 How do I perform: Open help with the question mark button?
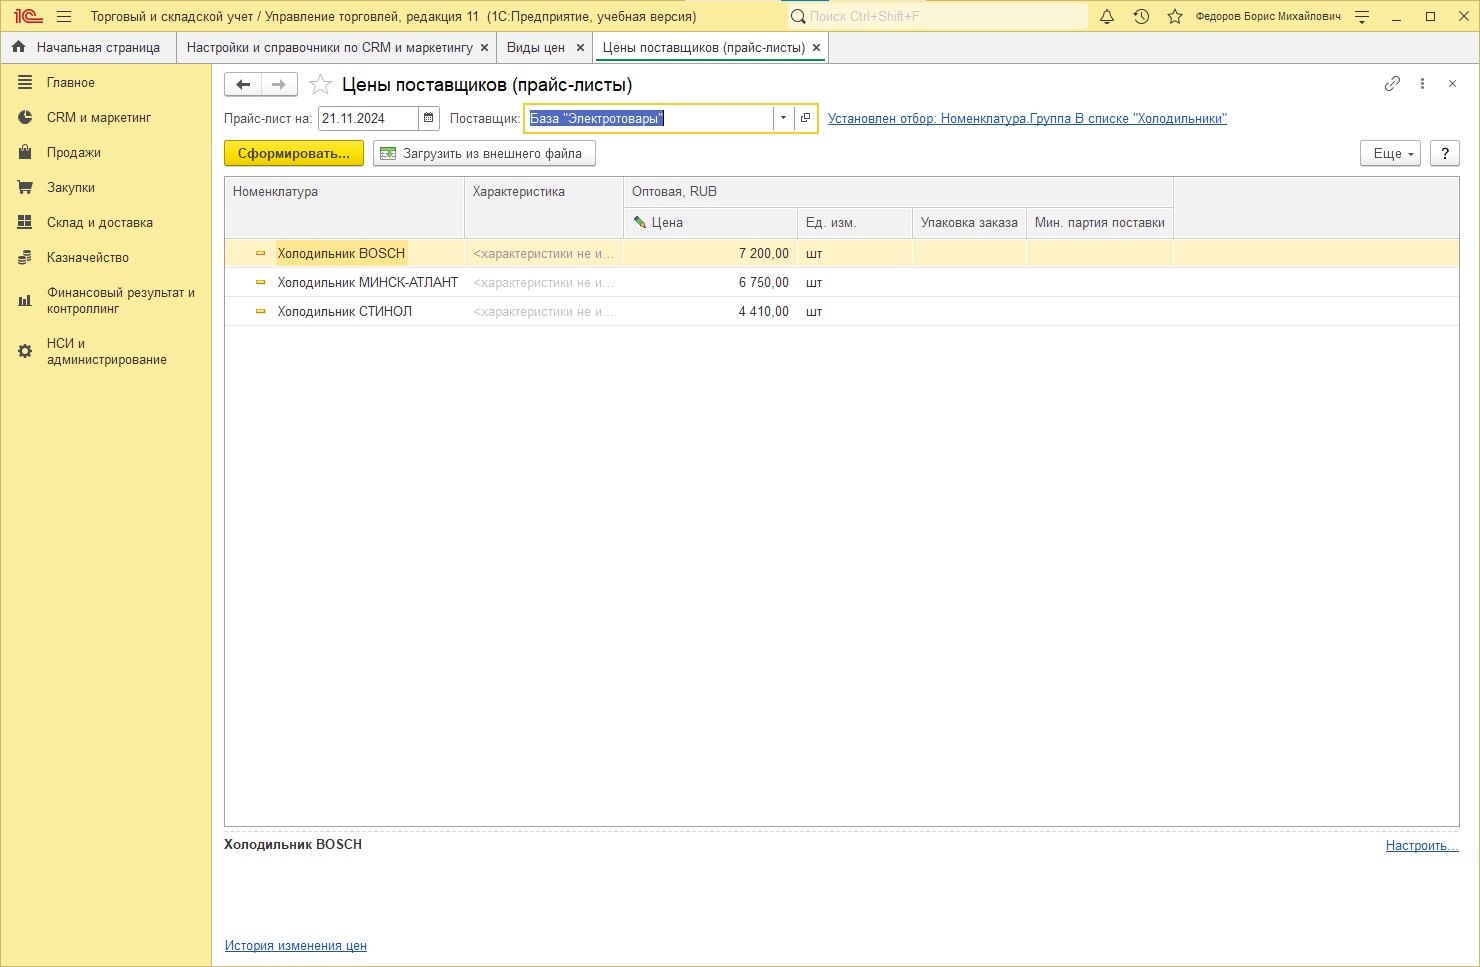pos(1445,153)
